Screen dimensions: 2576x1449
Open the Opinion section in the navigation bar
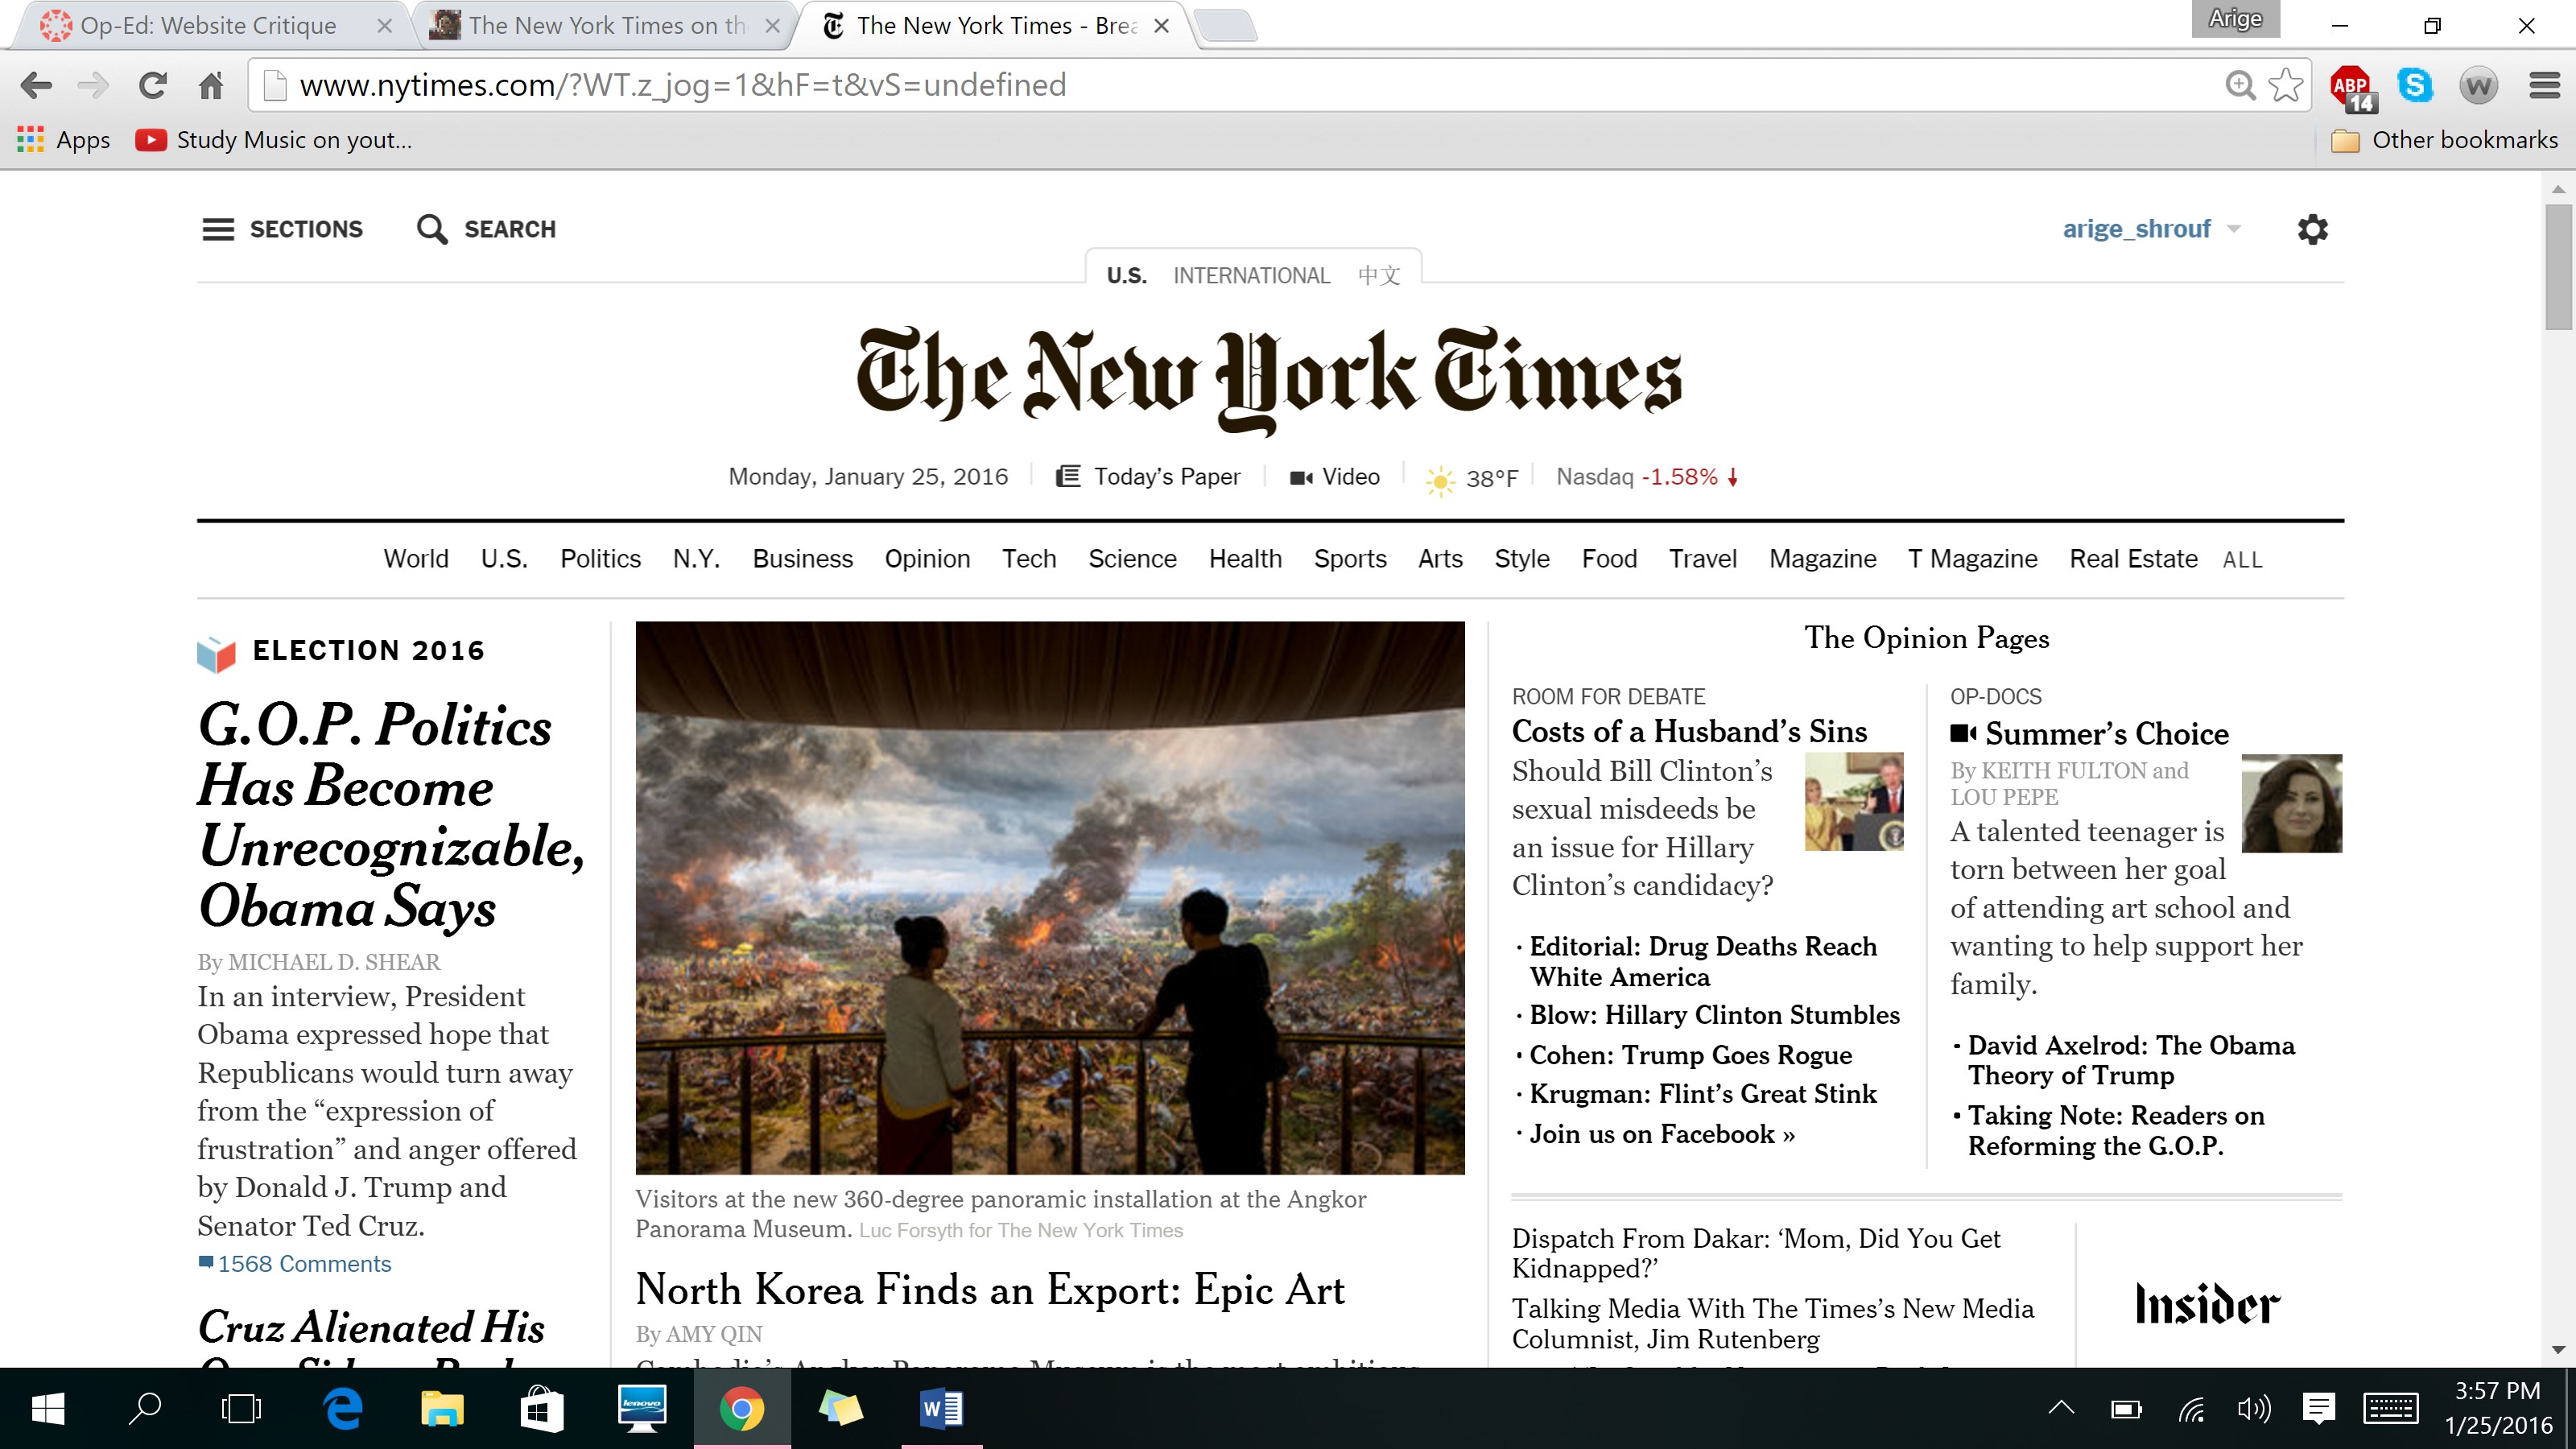pyautogui.click(x=927, y=559)
